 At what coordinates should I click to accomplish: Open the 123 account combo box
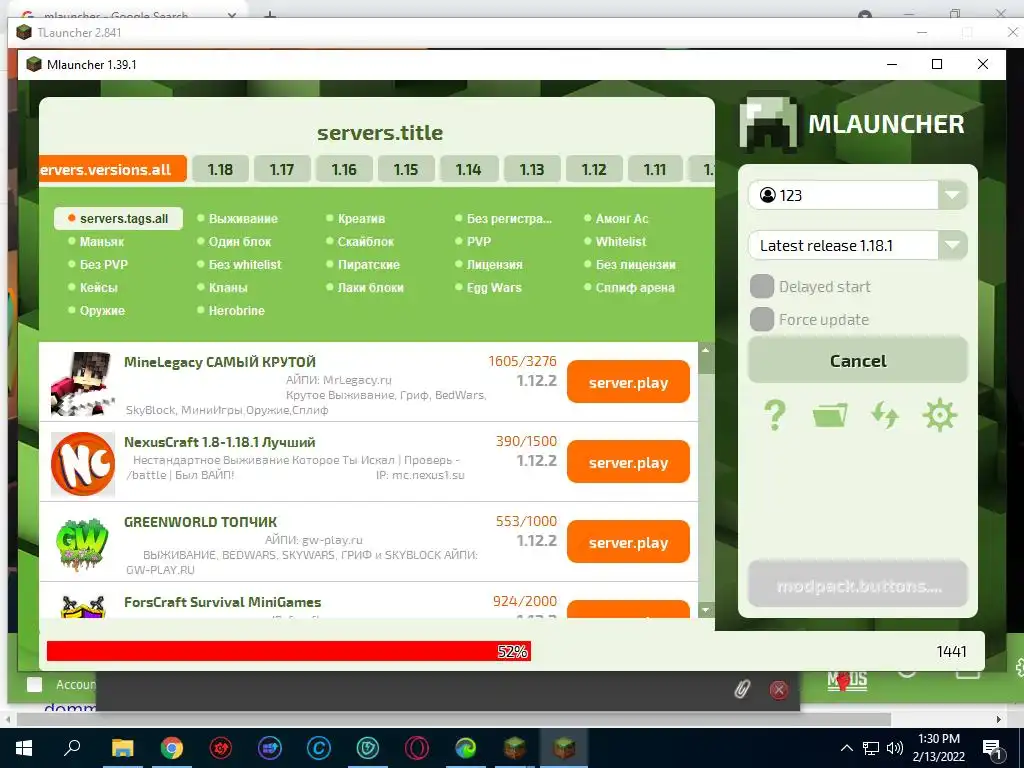[857, 195]
